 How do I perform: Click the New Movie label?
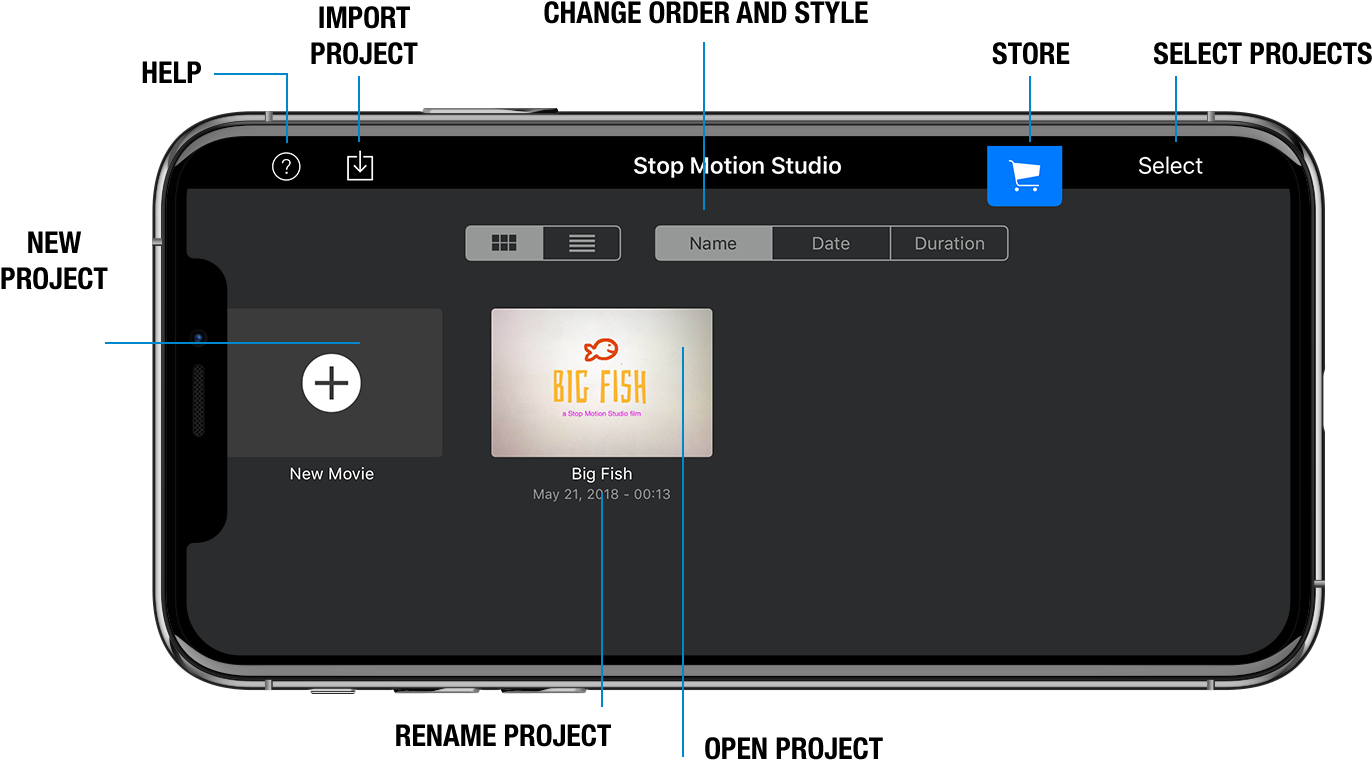coord(331,474)
